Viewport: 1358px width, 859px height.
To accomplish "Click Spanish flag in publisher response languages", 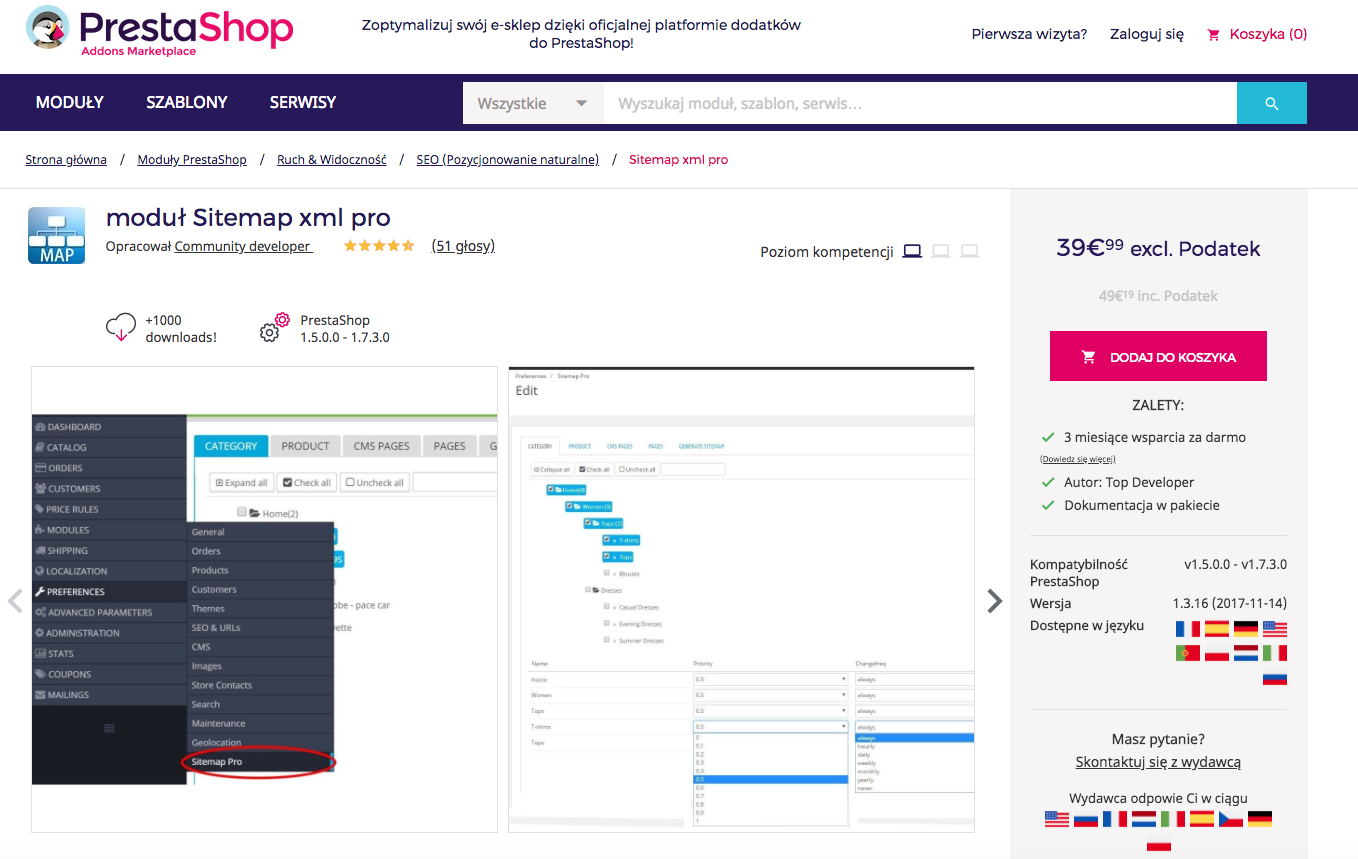I will pos(1202,819).
